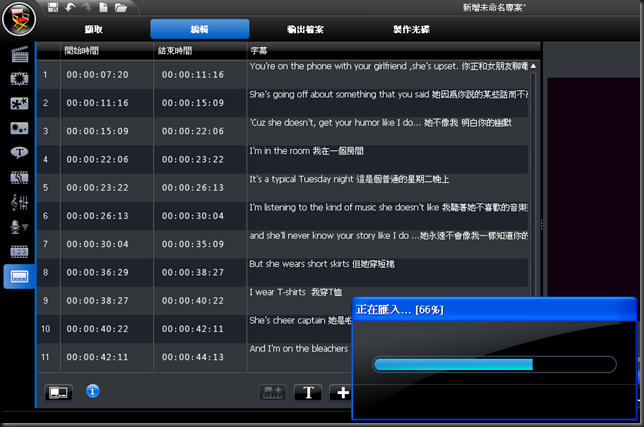Click end time 00:00:22:06 in row 3
The image size is (644, 427).
pos(193,131)
